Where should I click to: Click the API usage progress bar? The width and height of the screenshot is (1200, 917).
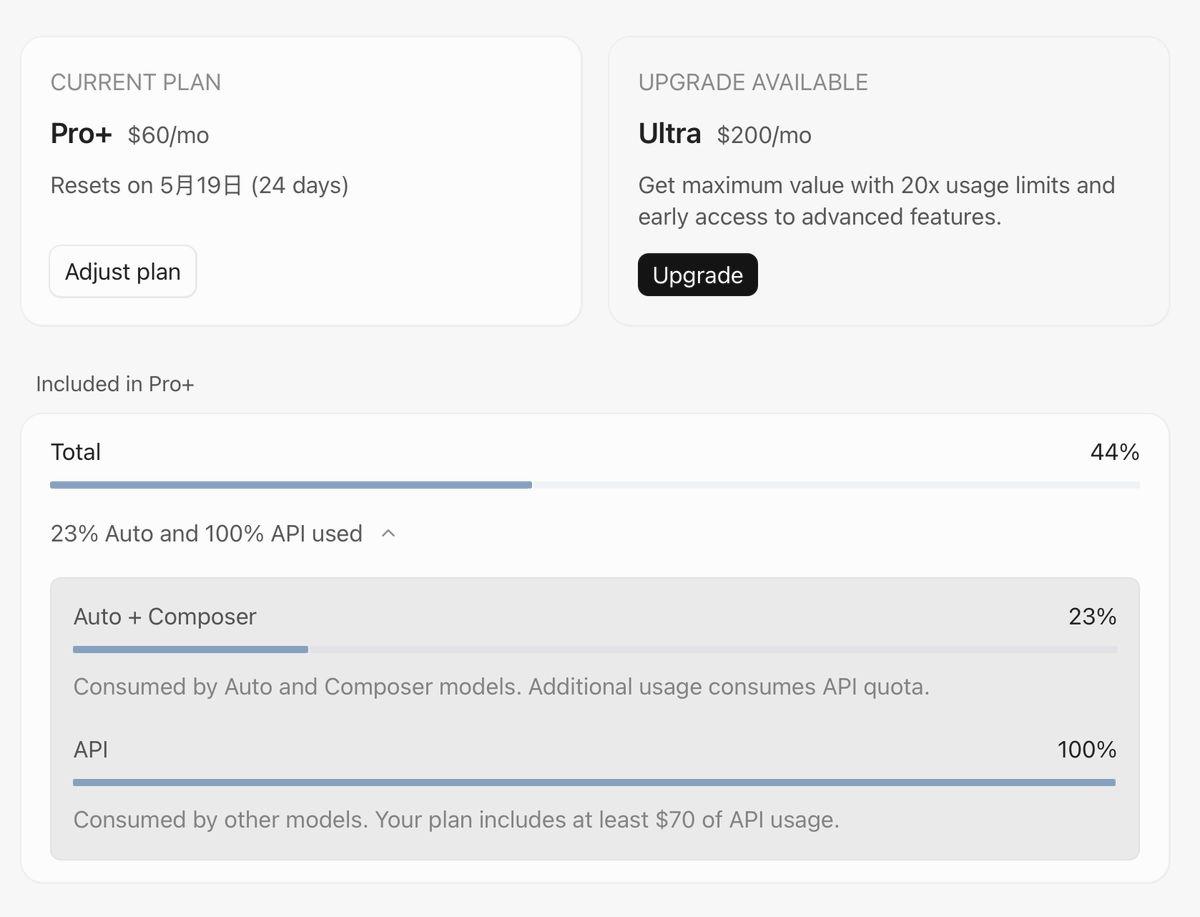595,782
